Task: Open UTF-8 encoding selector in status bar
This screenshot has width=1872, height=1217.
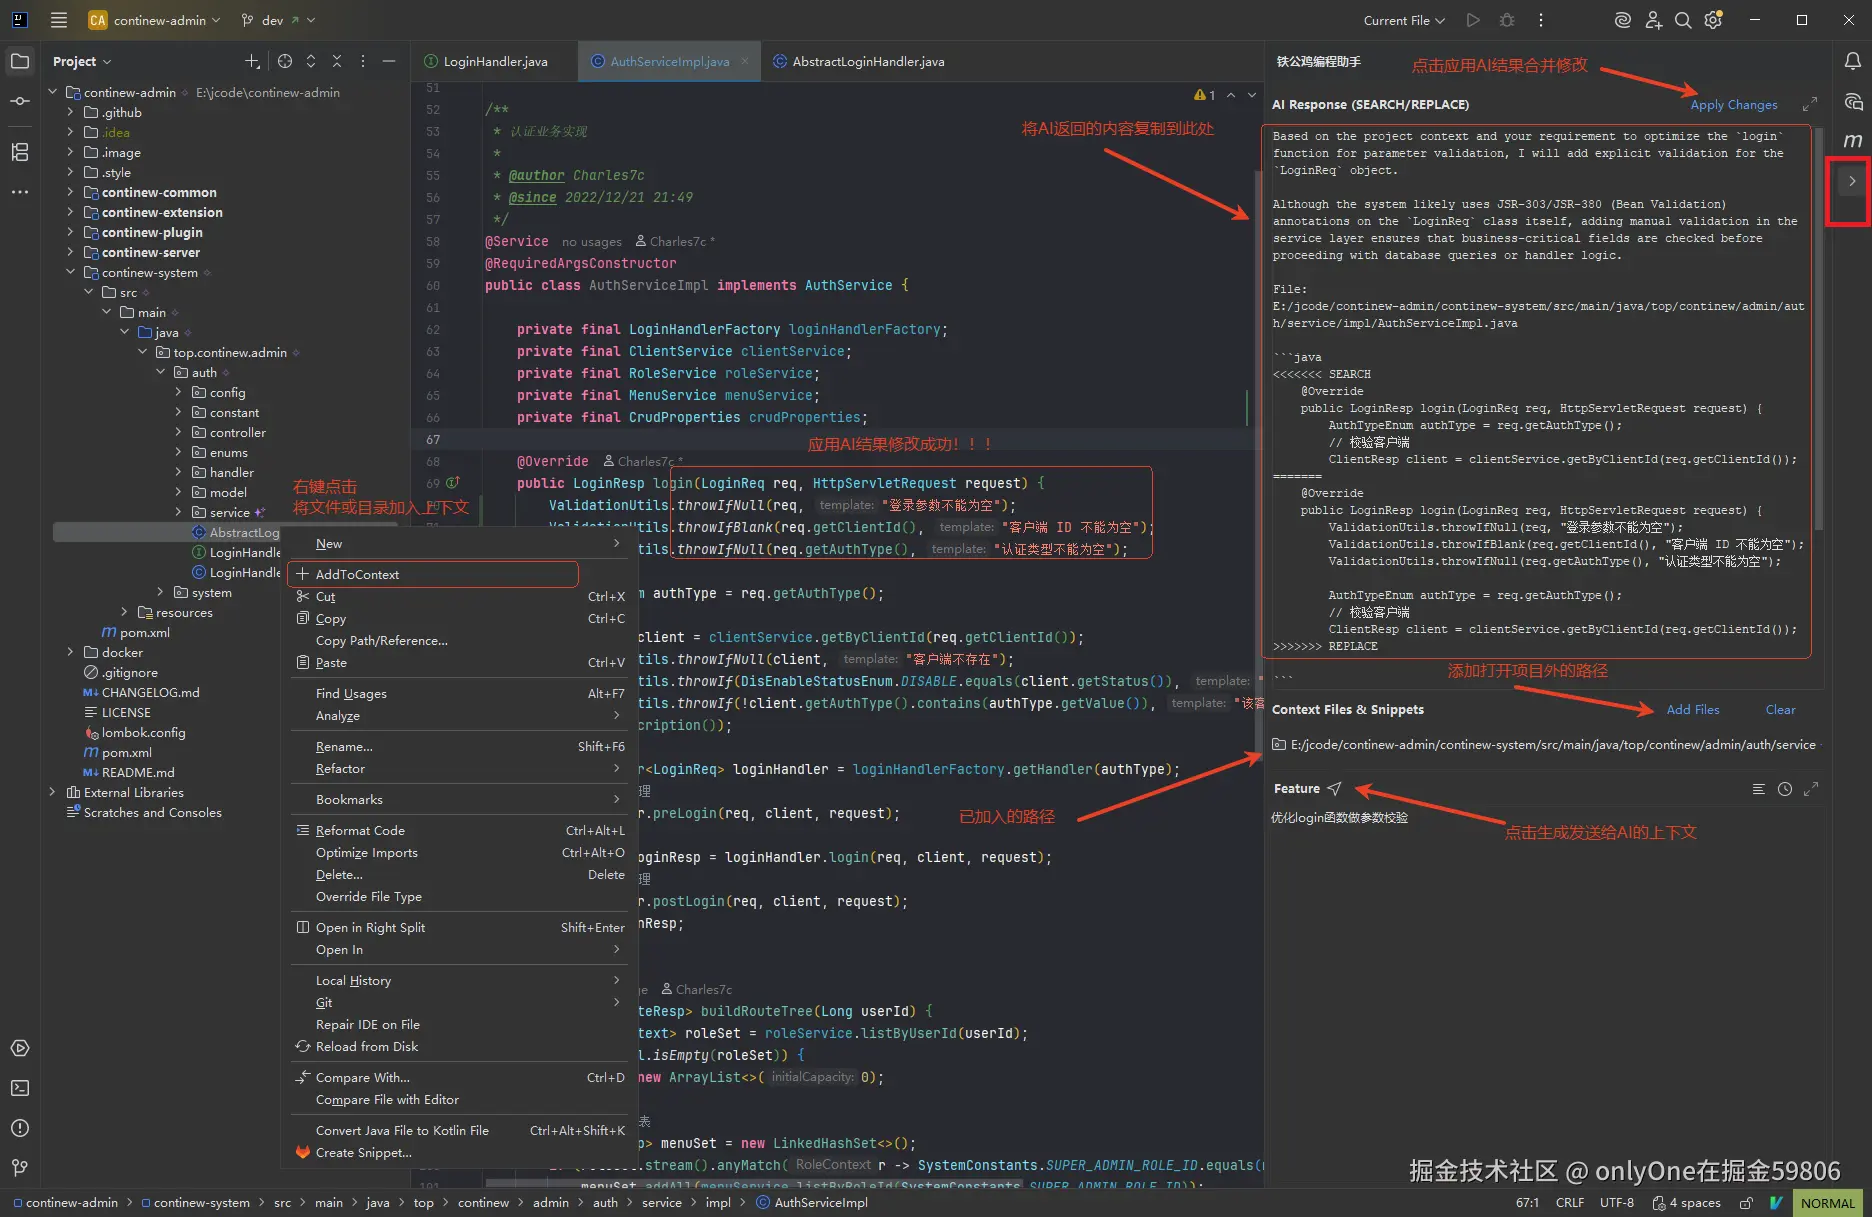Action: click(1616, 1203)
